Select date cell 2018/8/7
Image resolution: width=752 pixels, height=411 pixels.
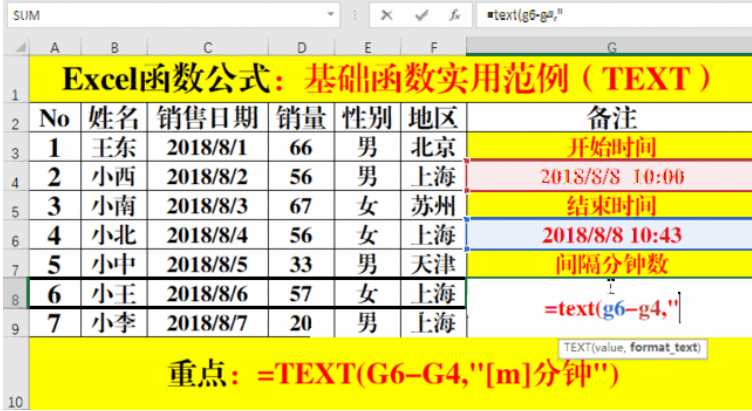[x=208, y=323]
